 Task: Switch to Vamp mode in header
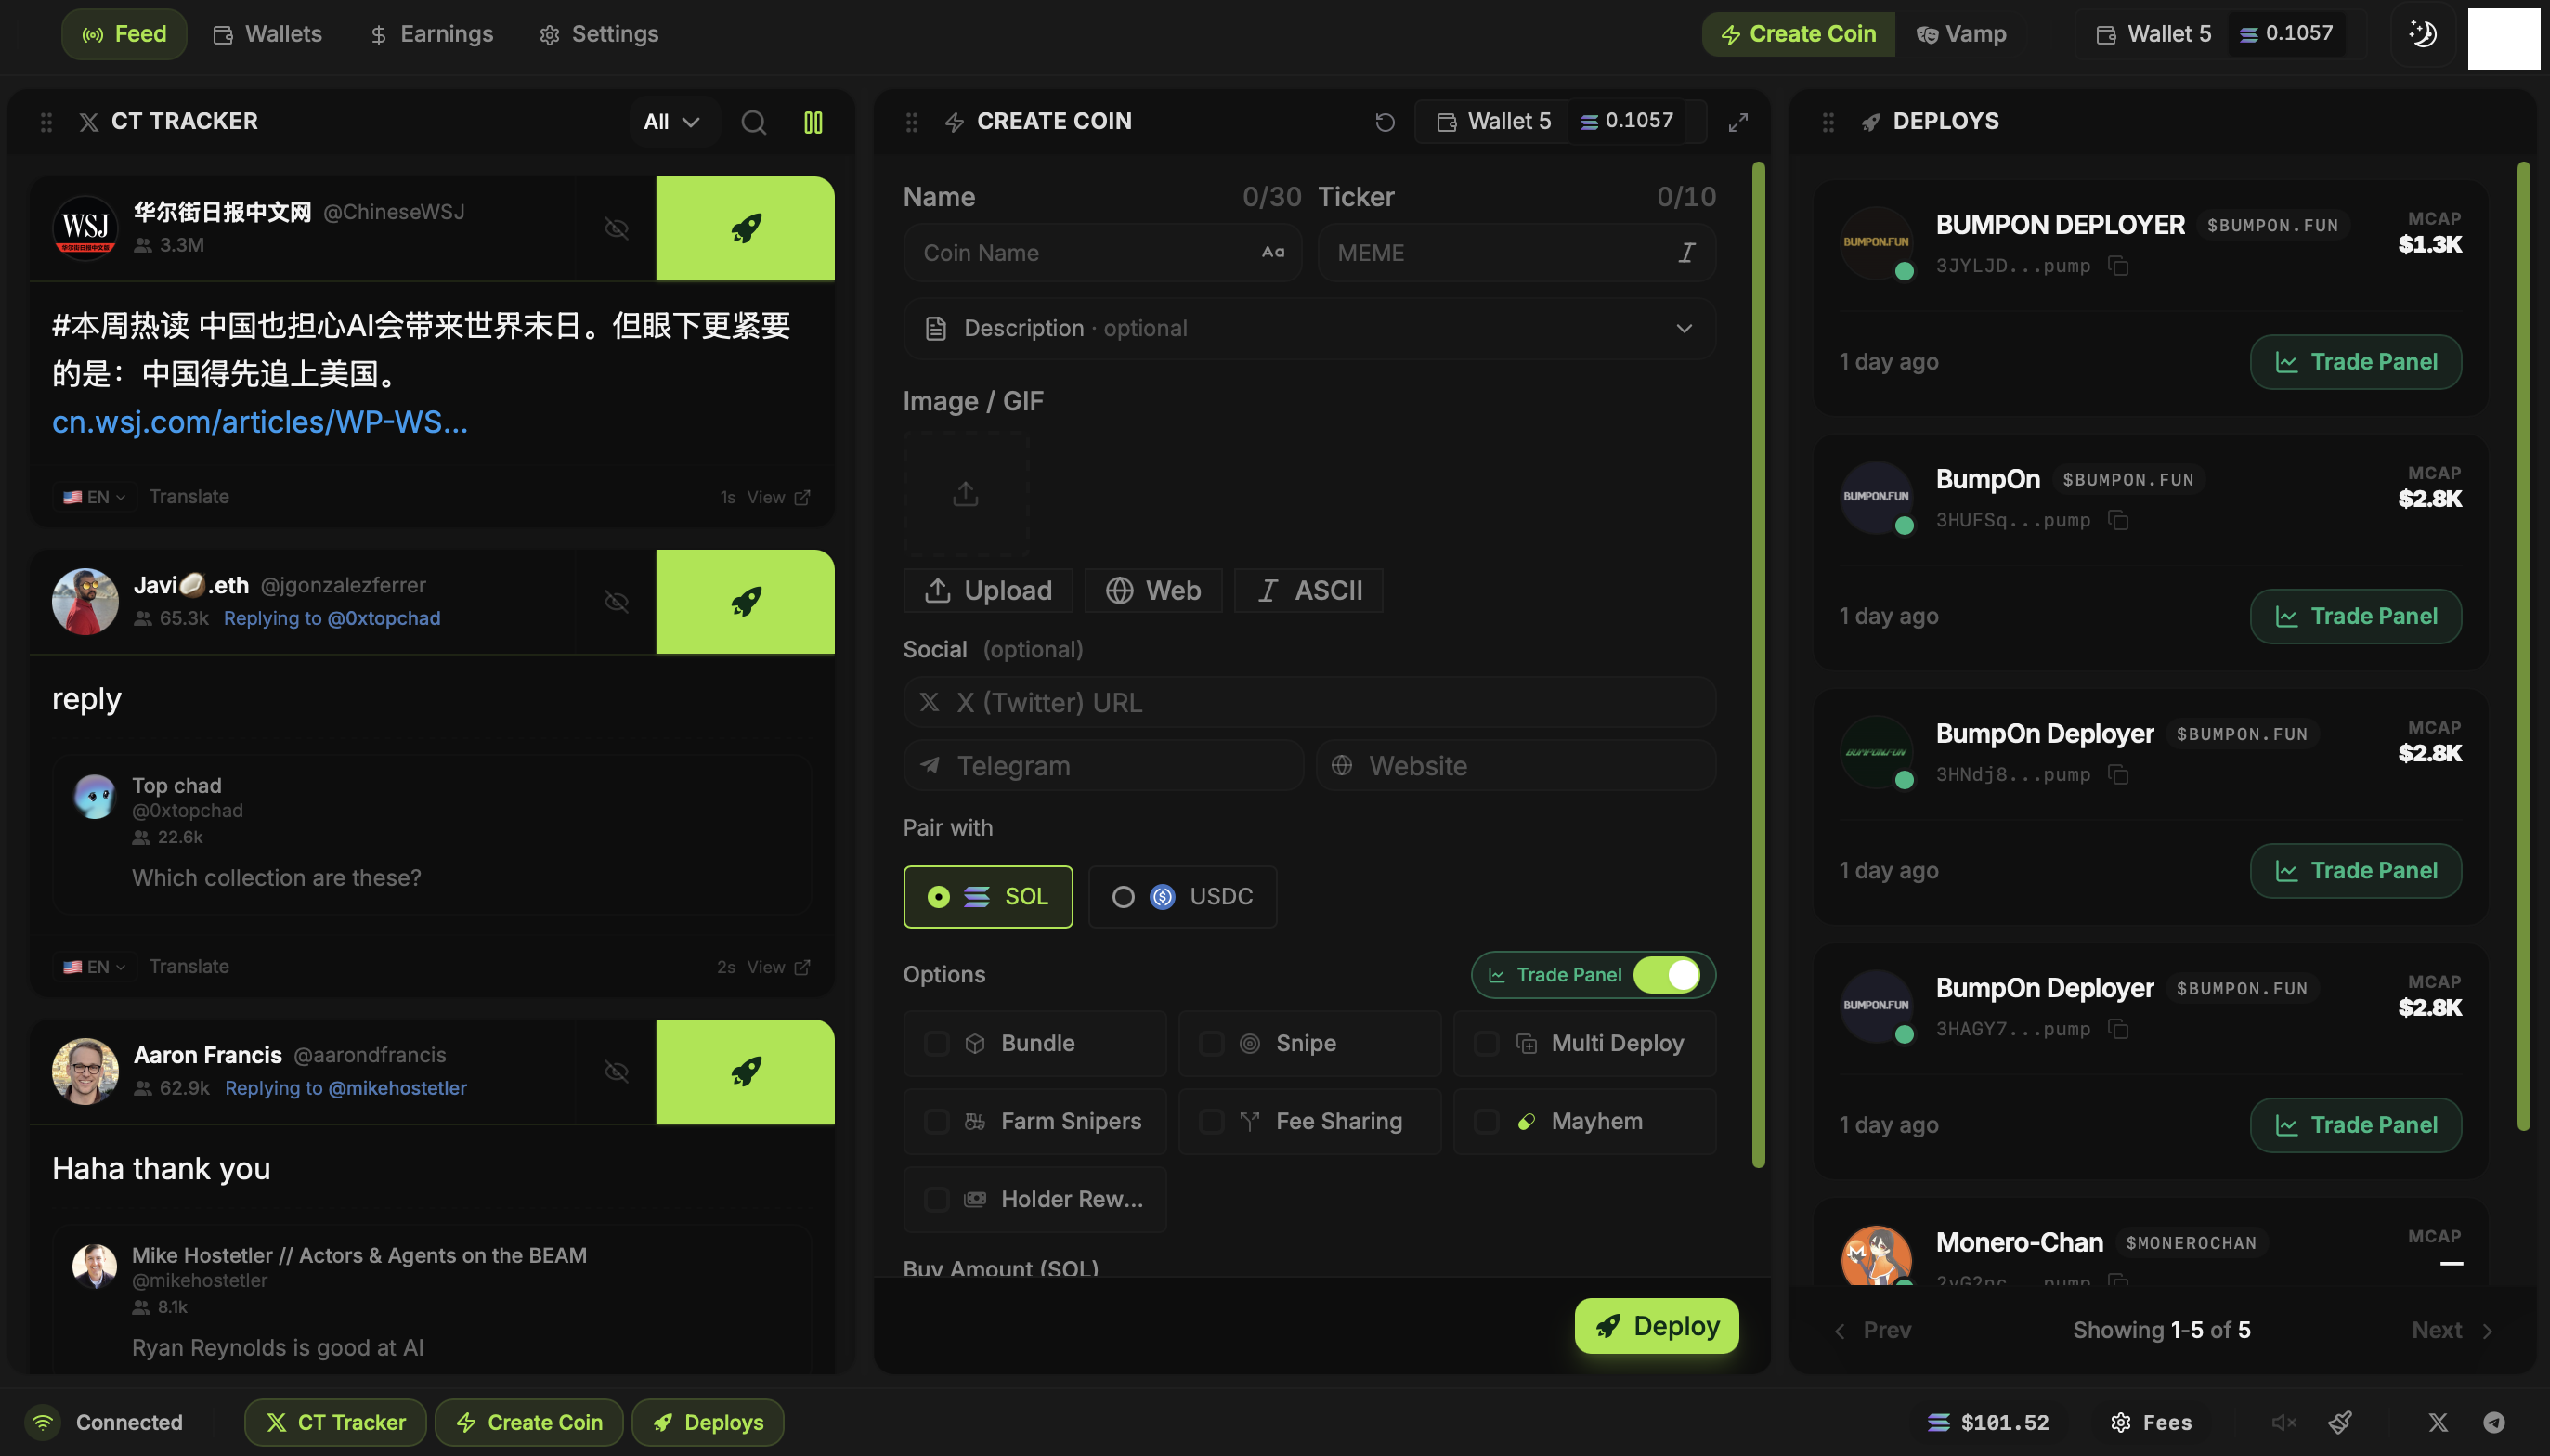[1961, 34]
